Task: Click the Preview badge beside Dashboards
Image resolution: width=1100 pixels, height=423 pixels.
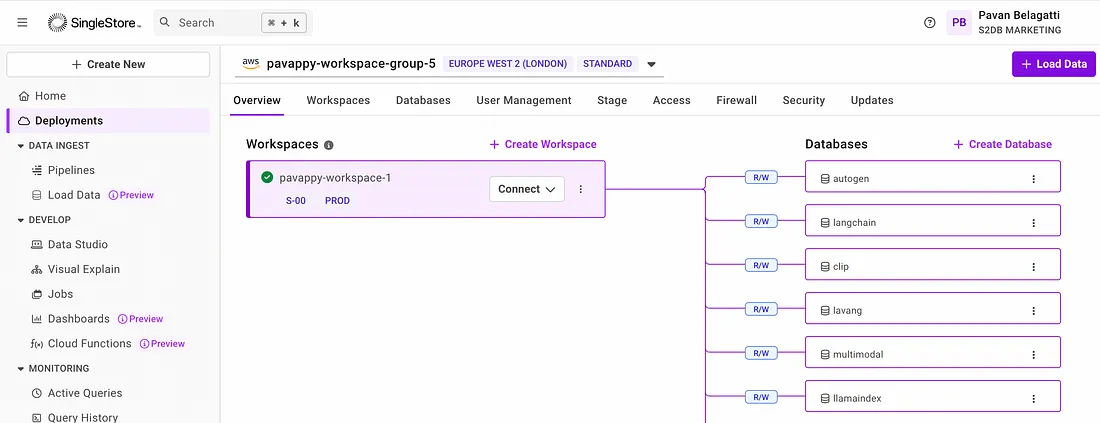Action: (140, 318)
